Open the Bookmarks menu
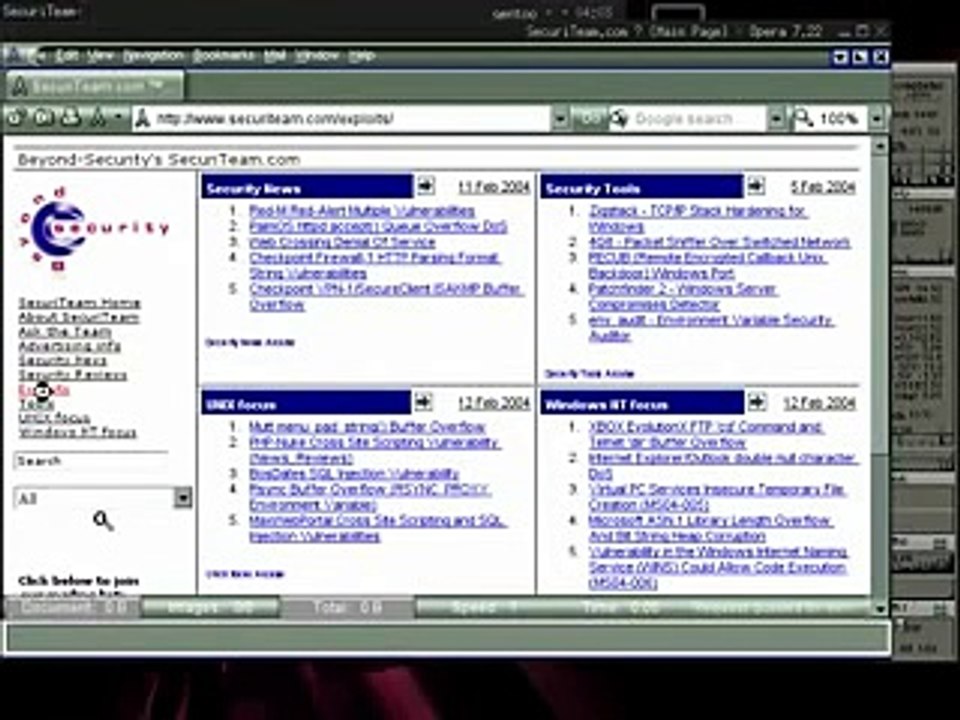The height and width of the screenshot is (720, 960). (223, 56)
